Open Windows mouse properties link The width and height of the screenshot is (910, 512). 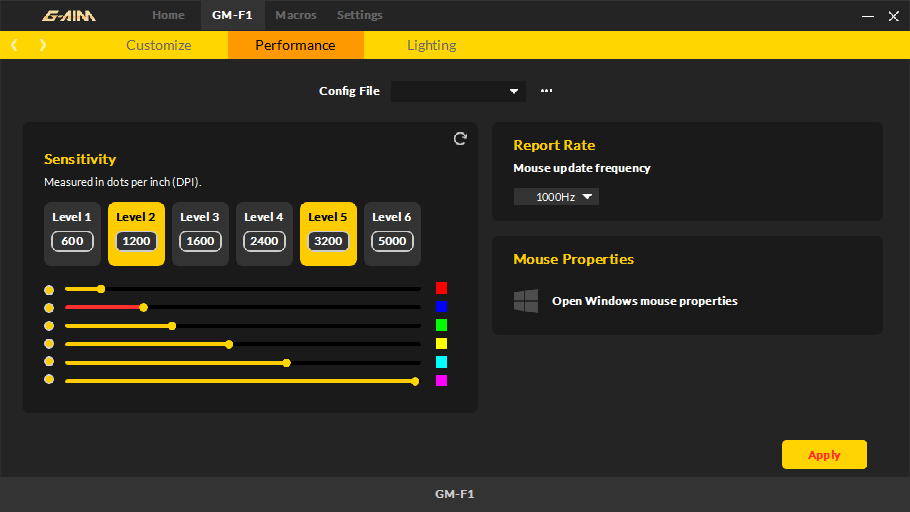[644, 301]
